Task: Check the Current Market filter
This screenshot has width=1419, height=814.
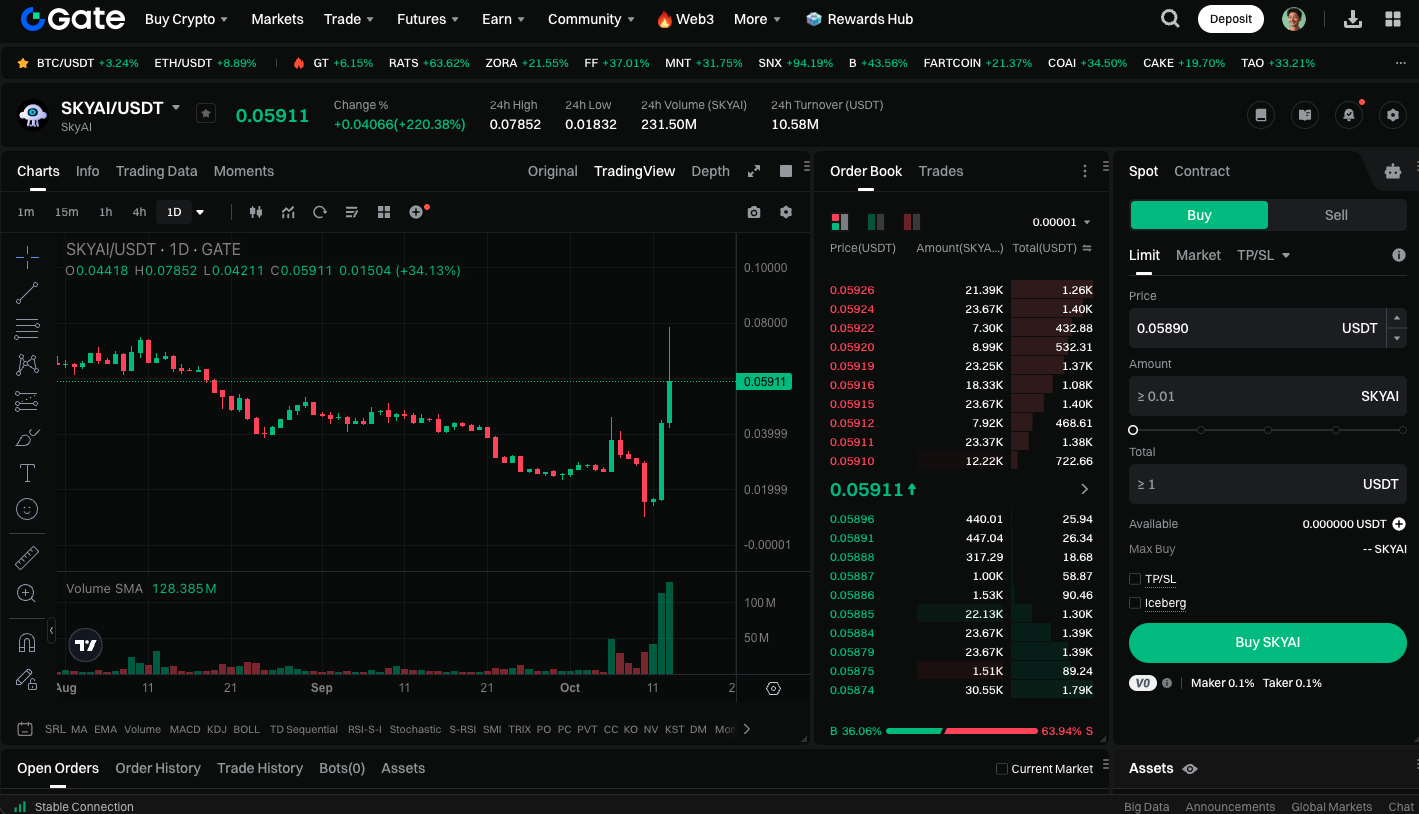Action: click(1002, 769)
